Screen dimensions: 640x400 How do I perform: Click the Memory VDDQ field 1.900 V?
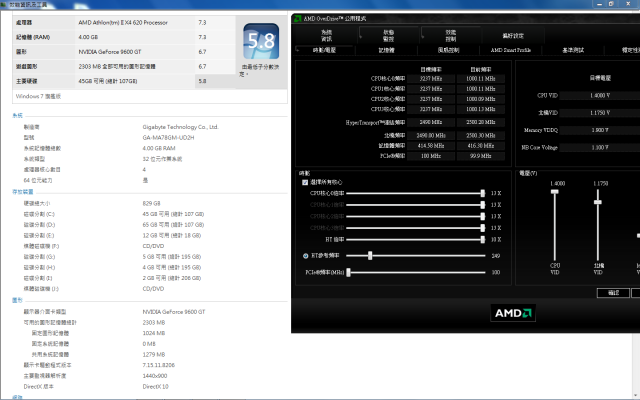coord(600,130)
